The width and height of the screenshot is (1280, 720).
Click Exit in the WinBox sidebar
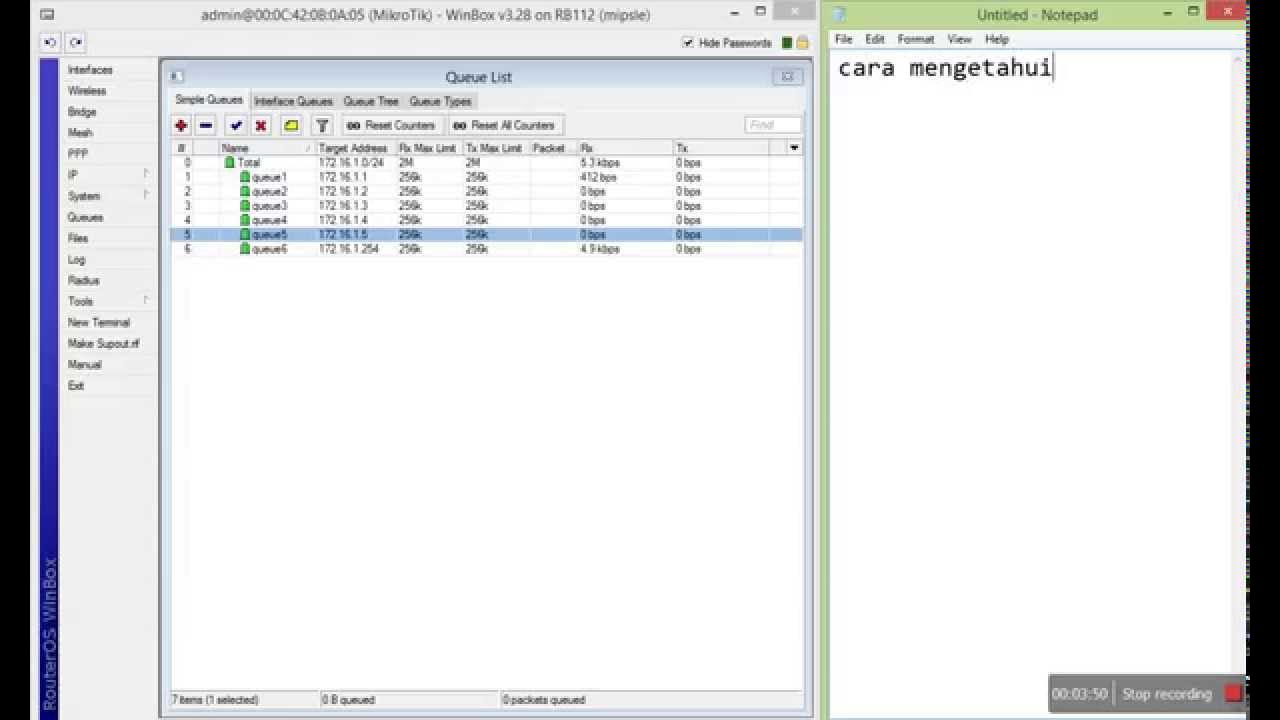(76, 385)
